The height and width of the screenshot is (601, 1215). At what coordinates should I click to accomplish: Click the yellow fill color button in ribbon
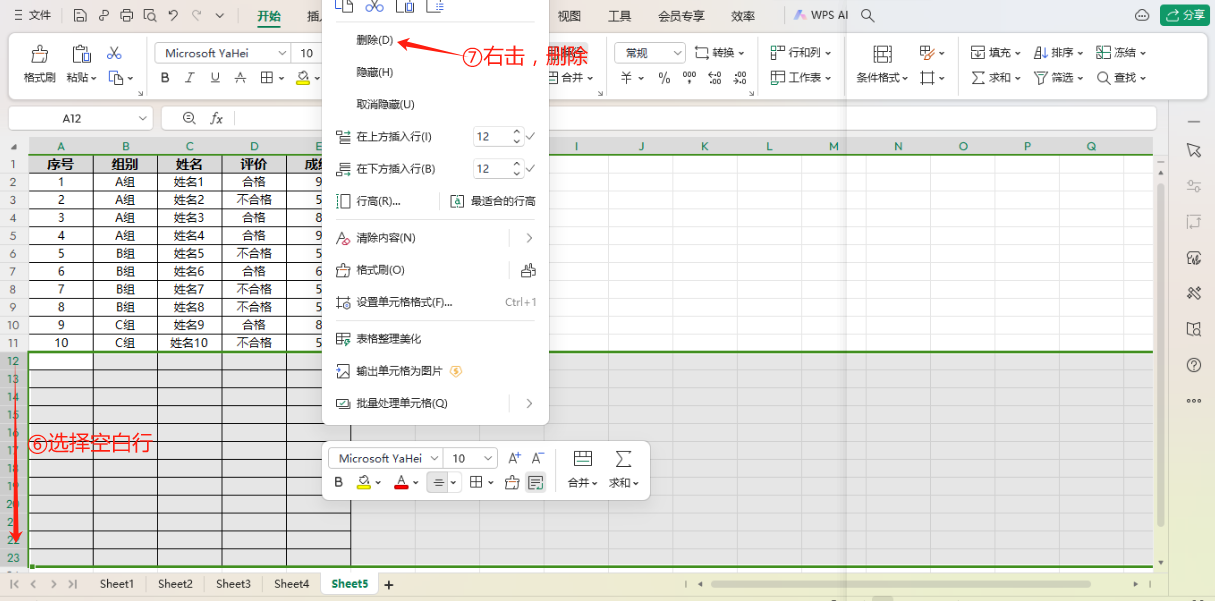303,78
